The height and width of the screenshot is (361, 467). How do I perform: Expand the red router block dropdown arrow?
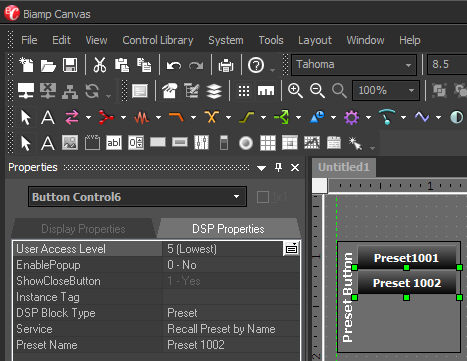click(x=123, y=117)
